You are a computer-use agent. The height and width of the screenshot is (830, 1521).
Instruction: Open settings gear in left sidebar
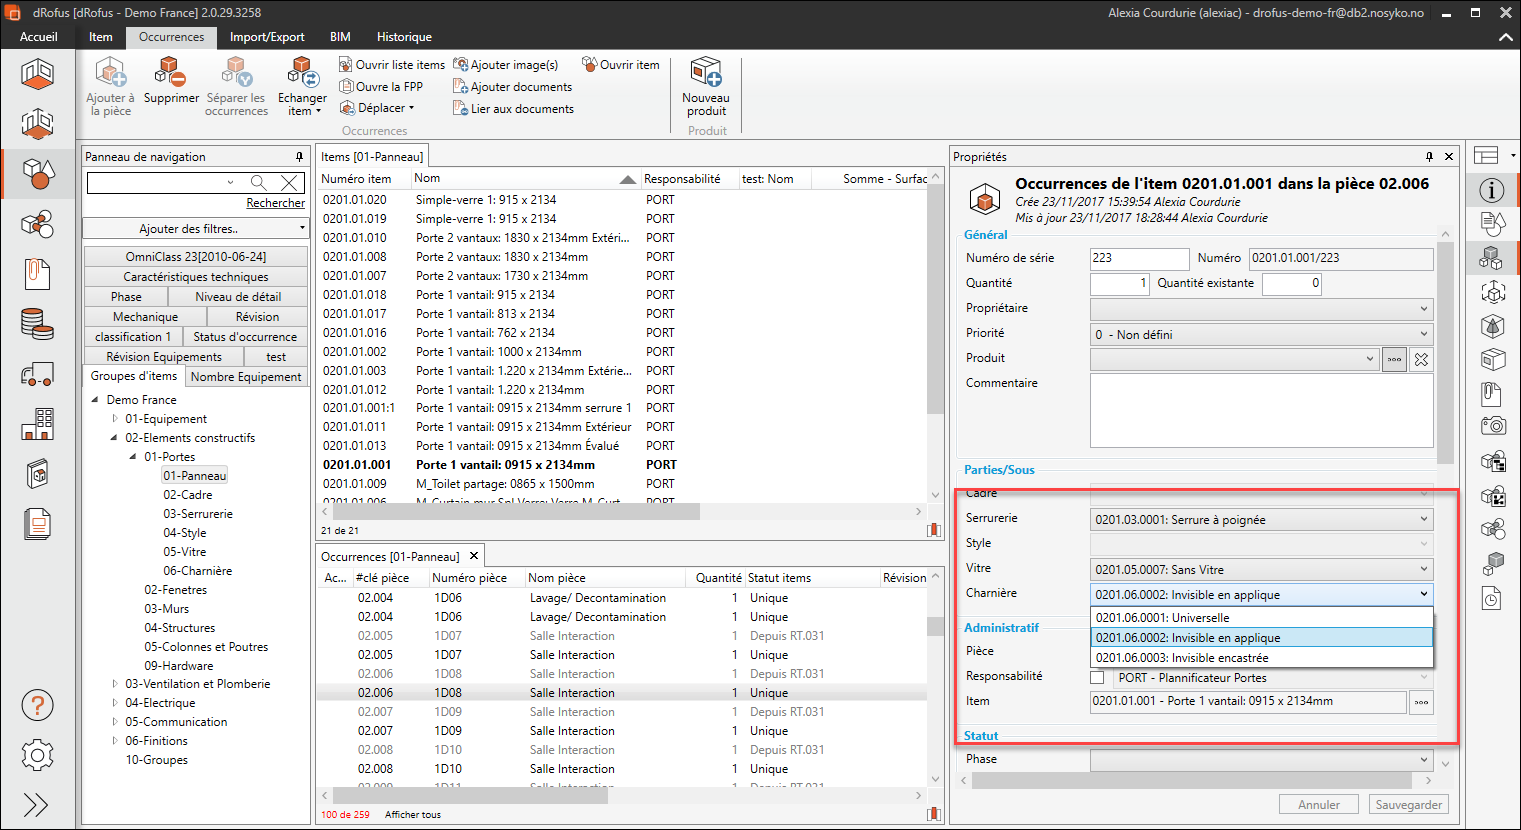click(x=37, y=755)
